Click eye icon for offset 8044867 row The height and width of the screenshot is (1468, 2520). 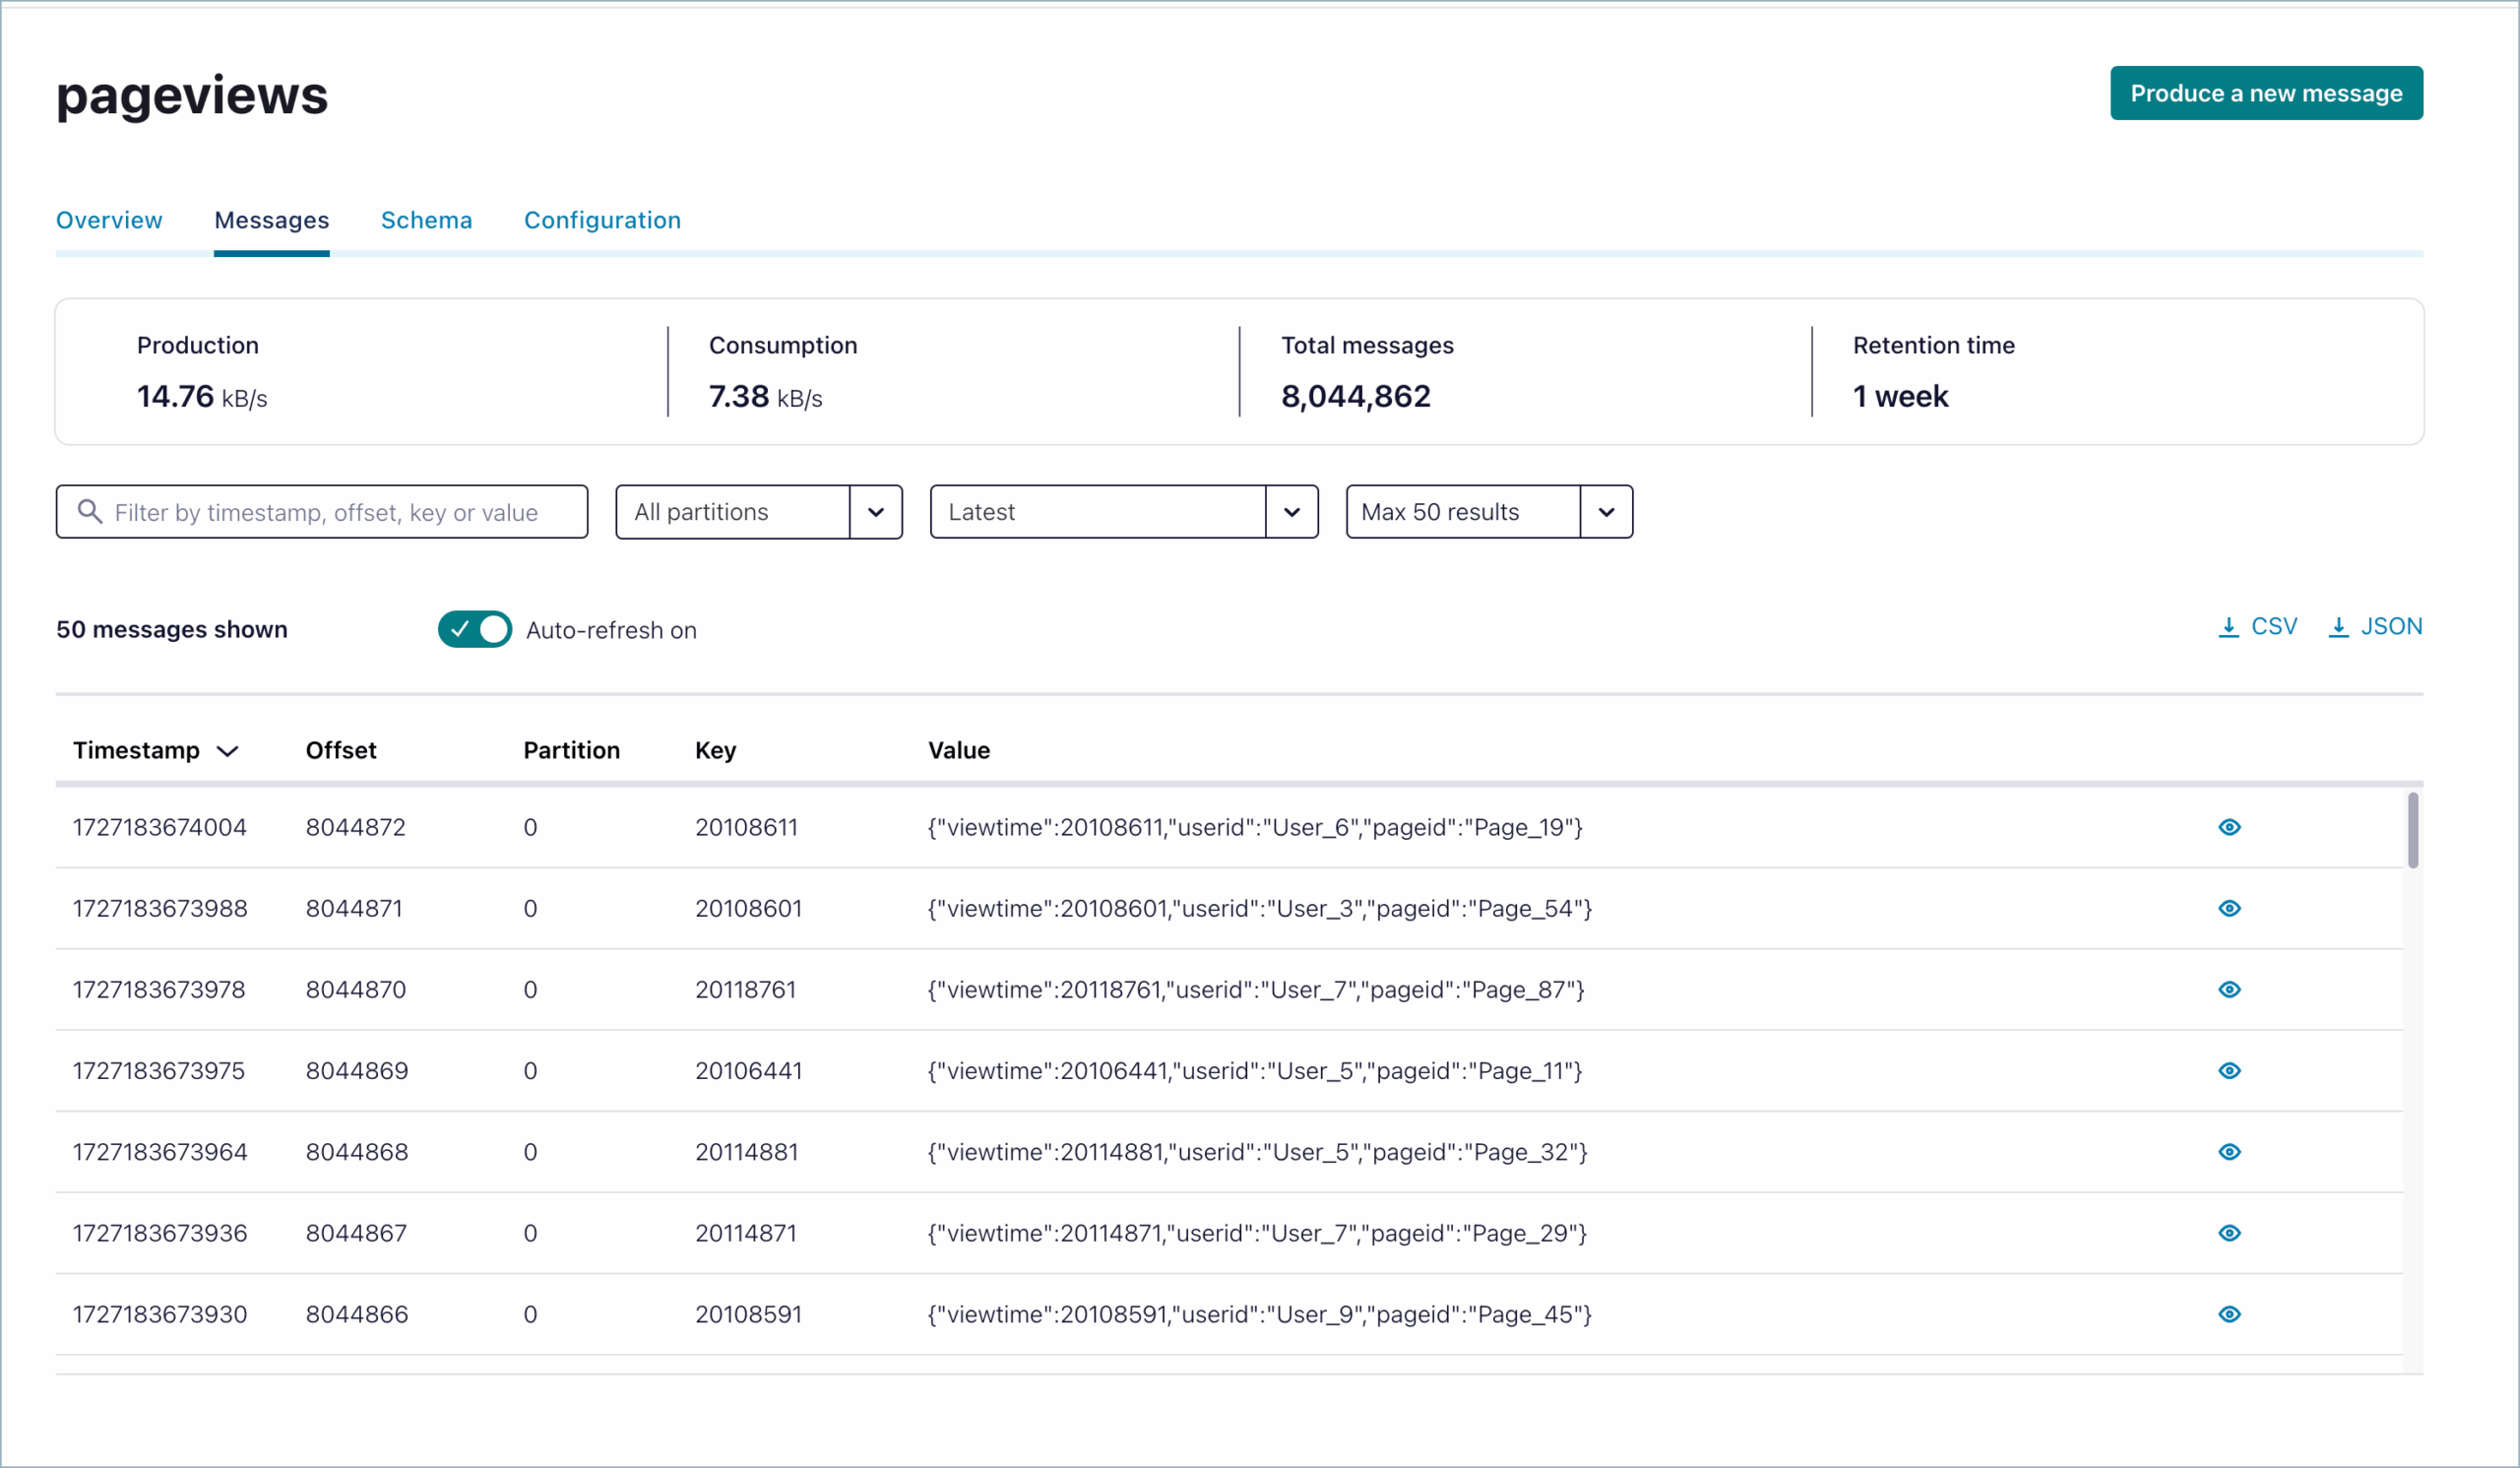click(2229, 1232)
